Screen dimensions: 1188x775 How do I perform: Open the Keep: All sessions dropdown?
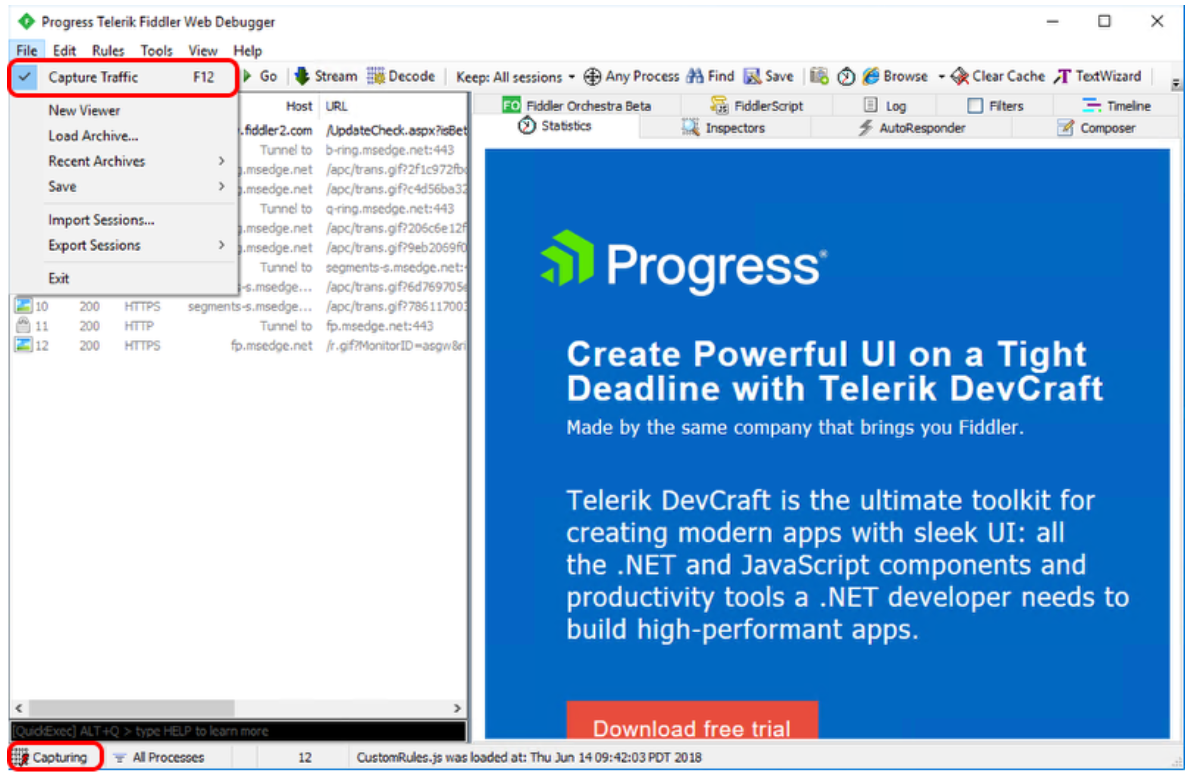(x=515, y=76)
